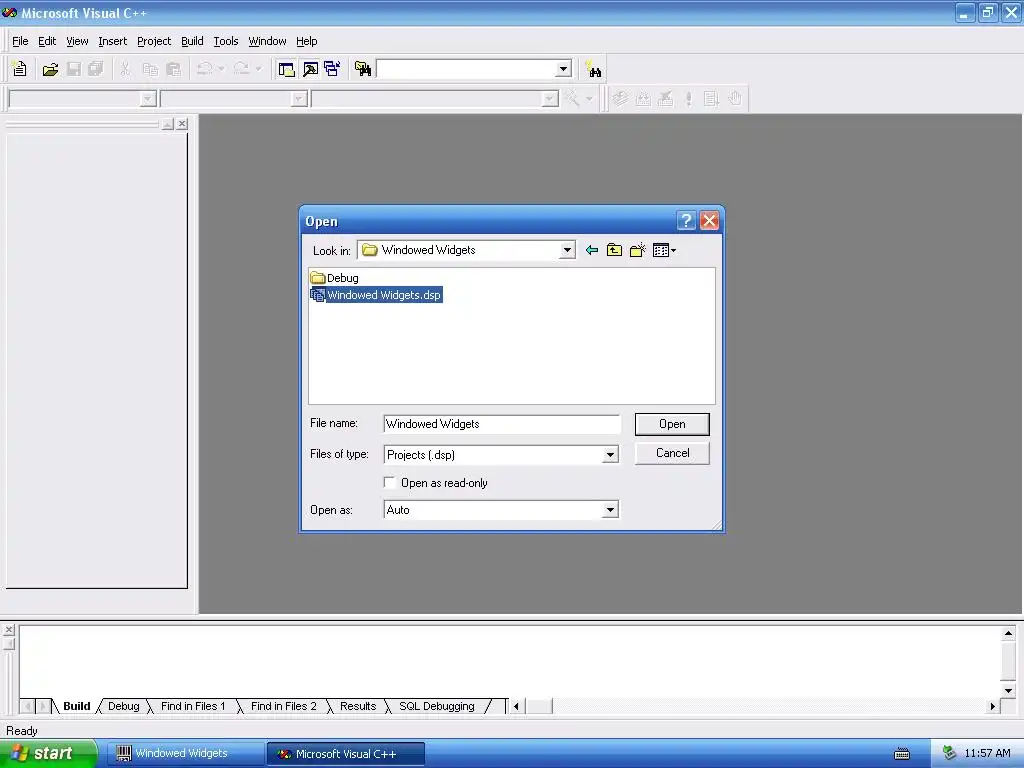Select the Debug folder in file list
This screenshot has height=768, width=1024.
(335, 278)
